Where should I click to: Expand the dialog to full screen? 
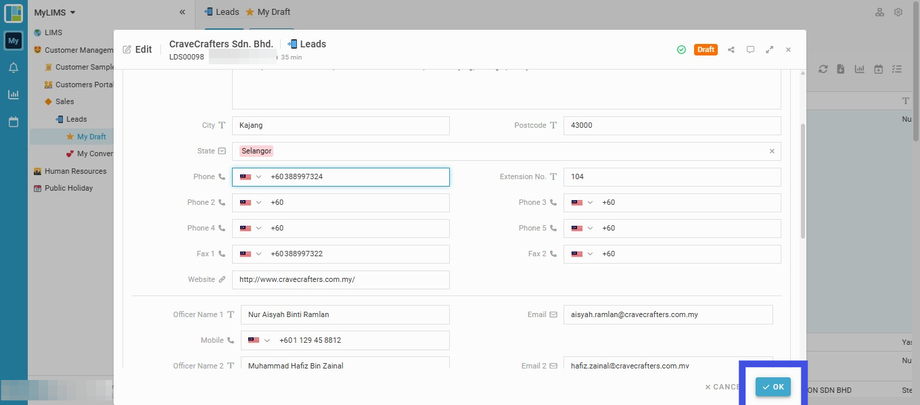[x=769, y=49]
